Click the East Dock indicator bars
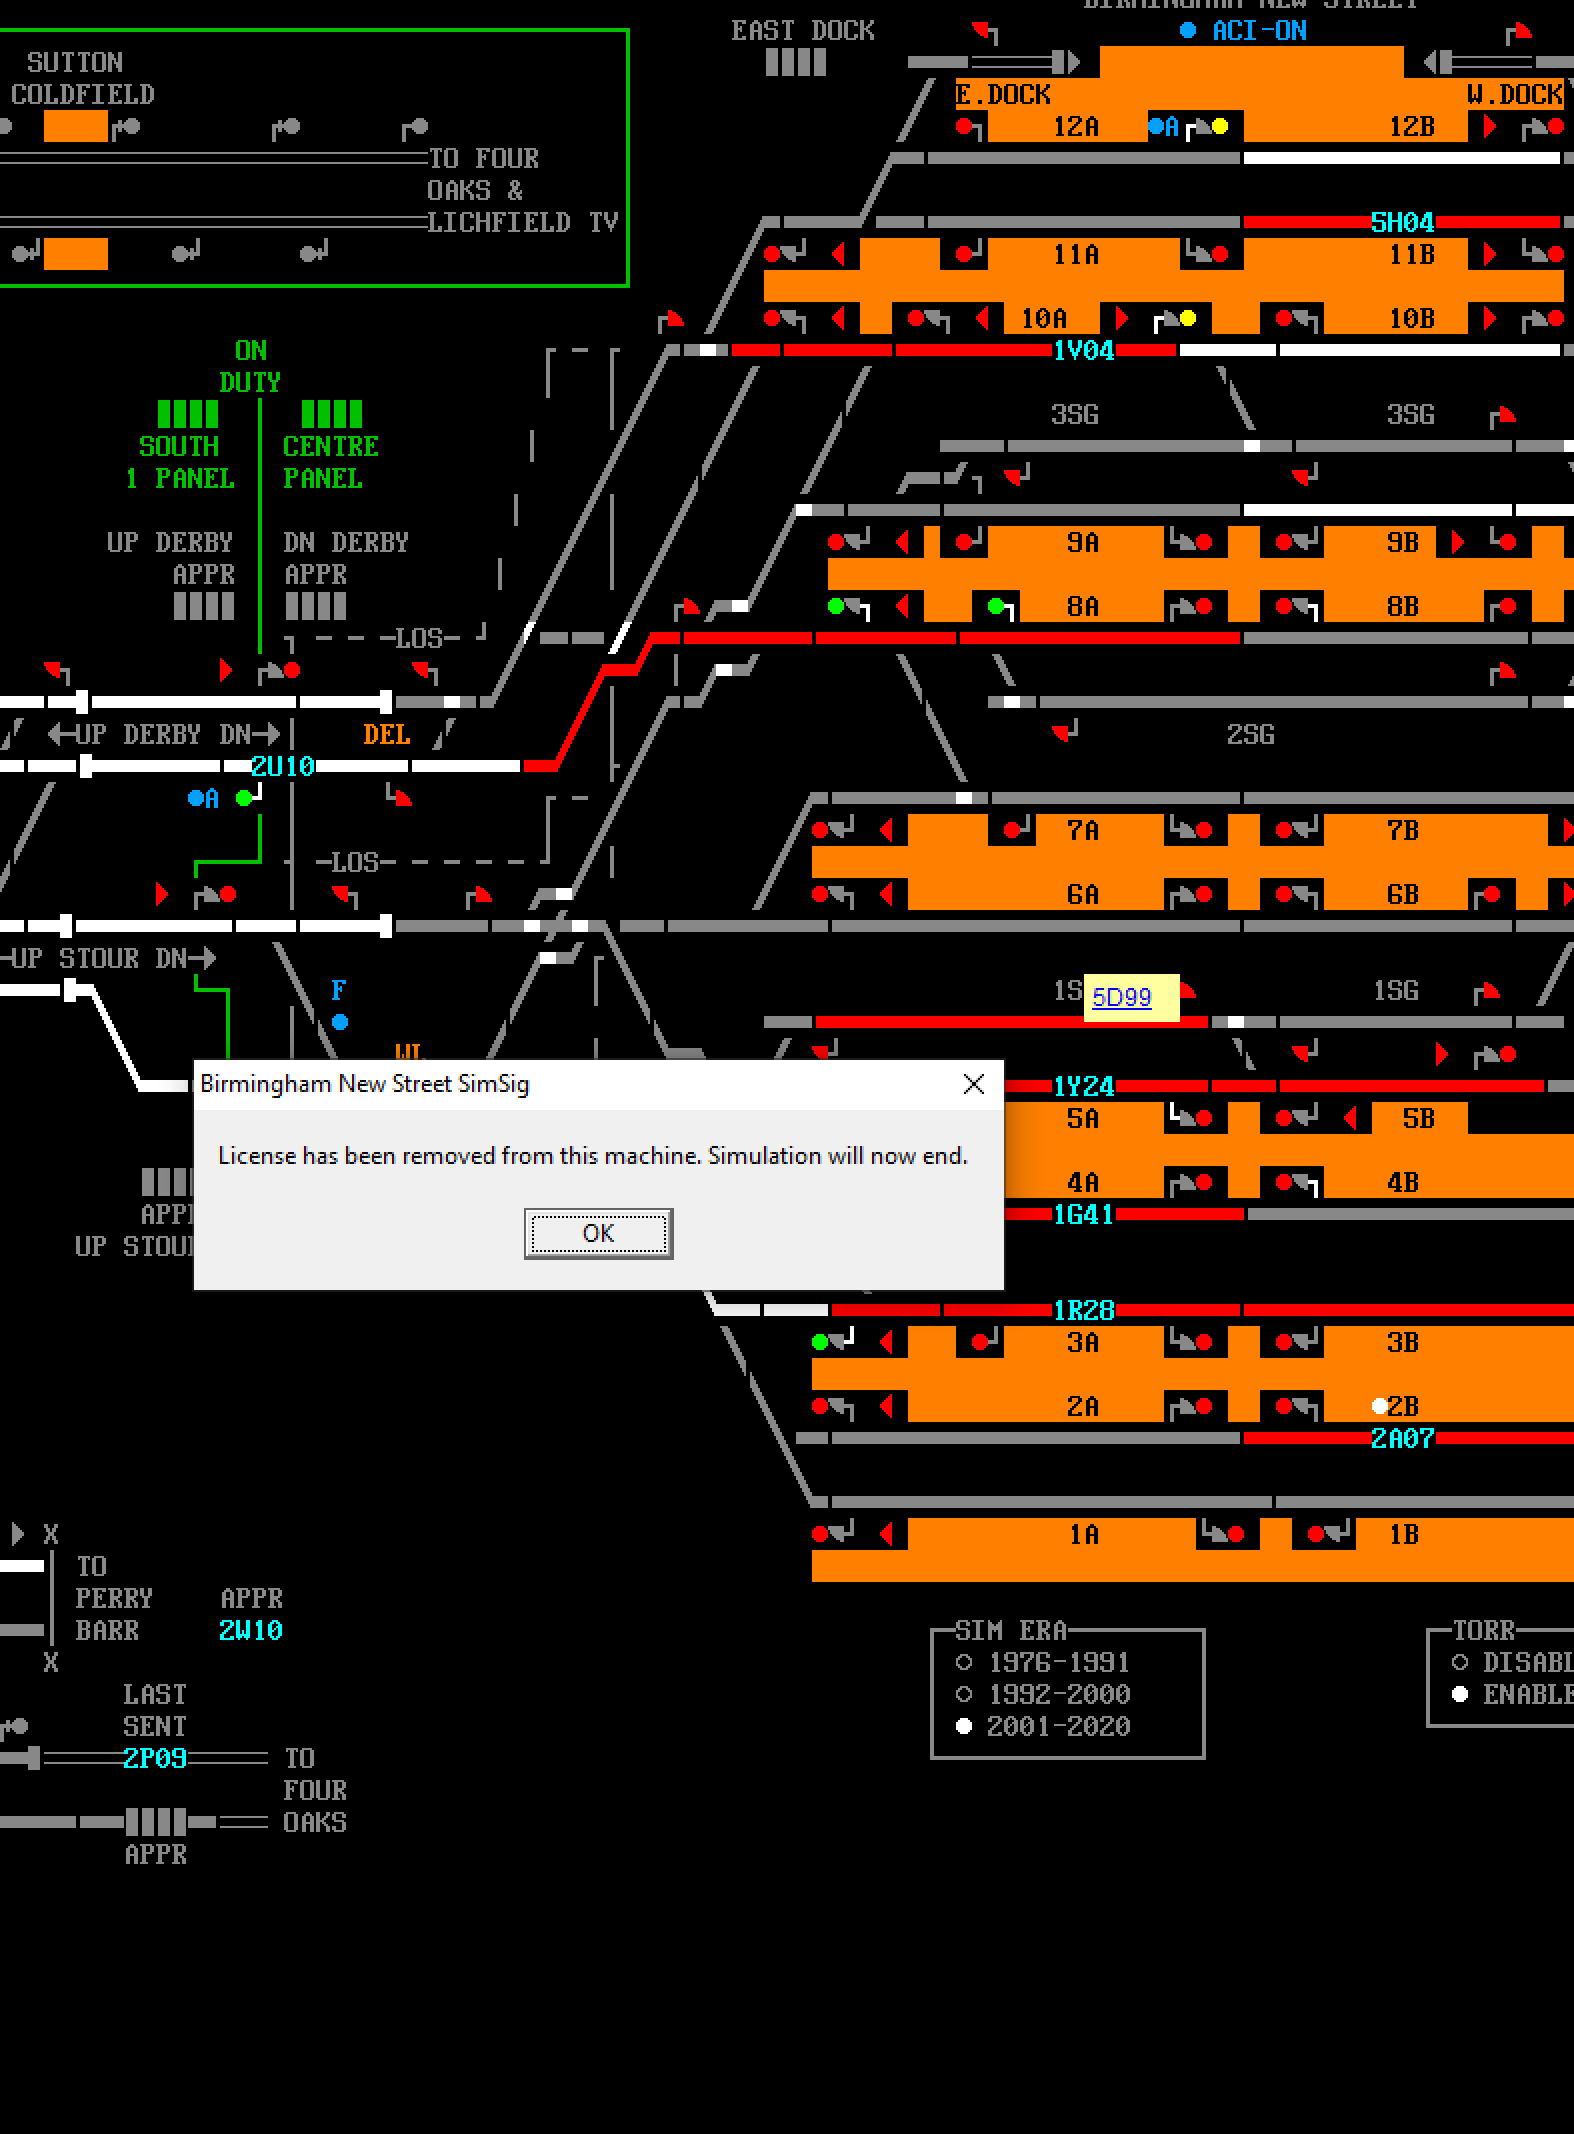 [796, 62]
